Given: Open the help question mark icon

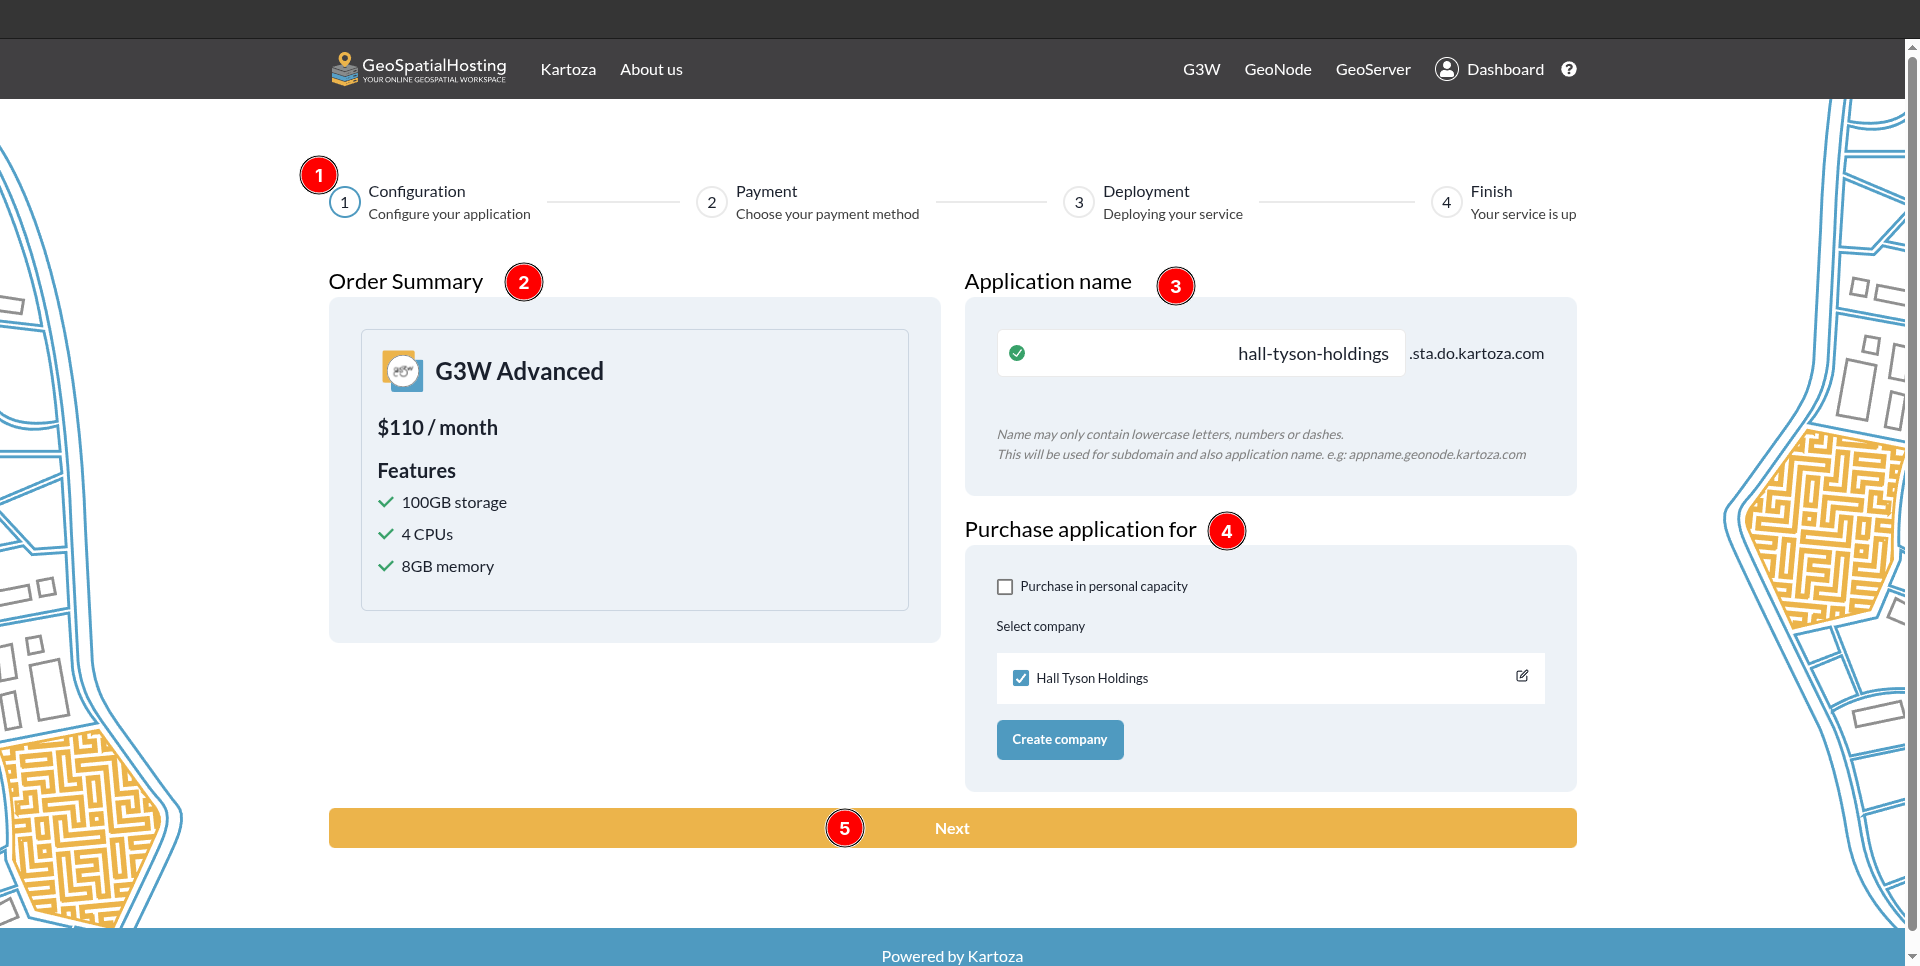Looking at the screenshot, I should [1569, 69].
